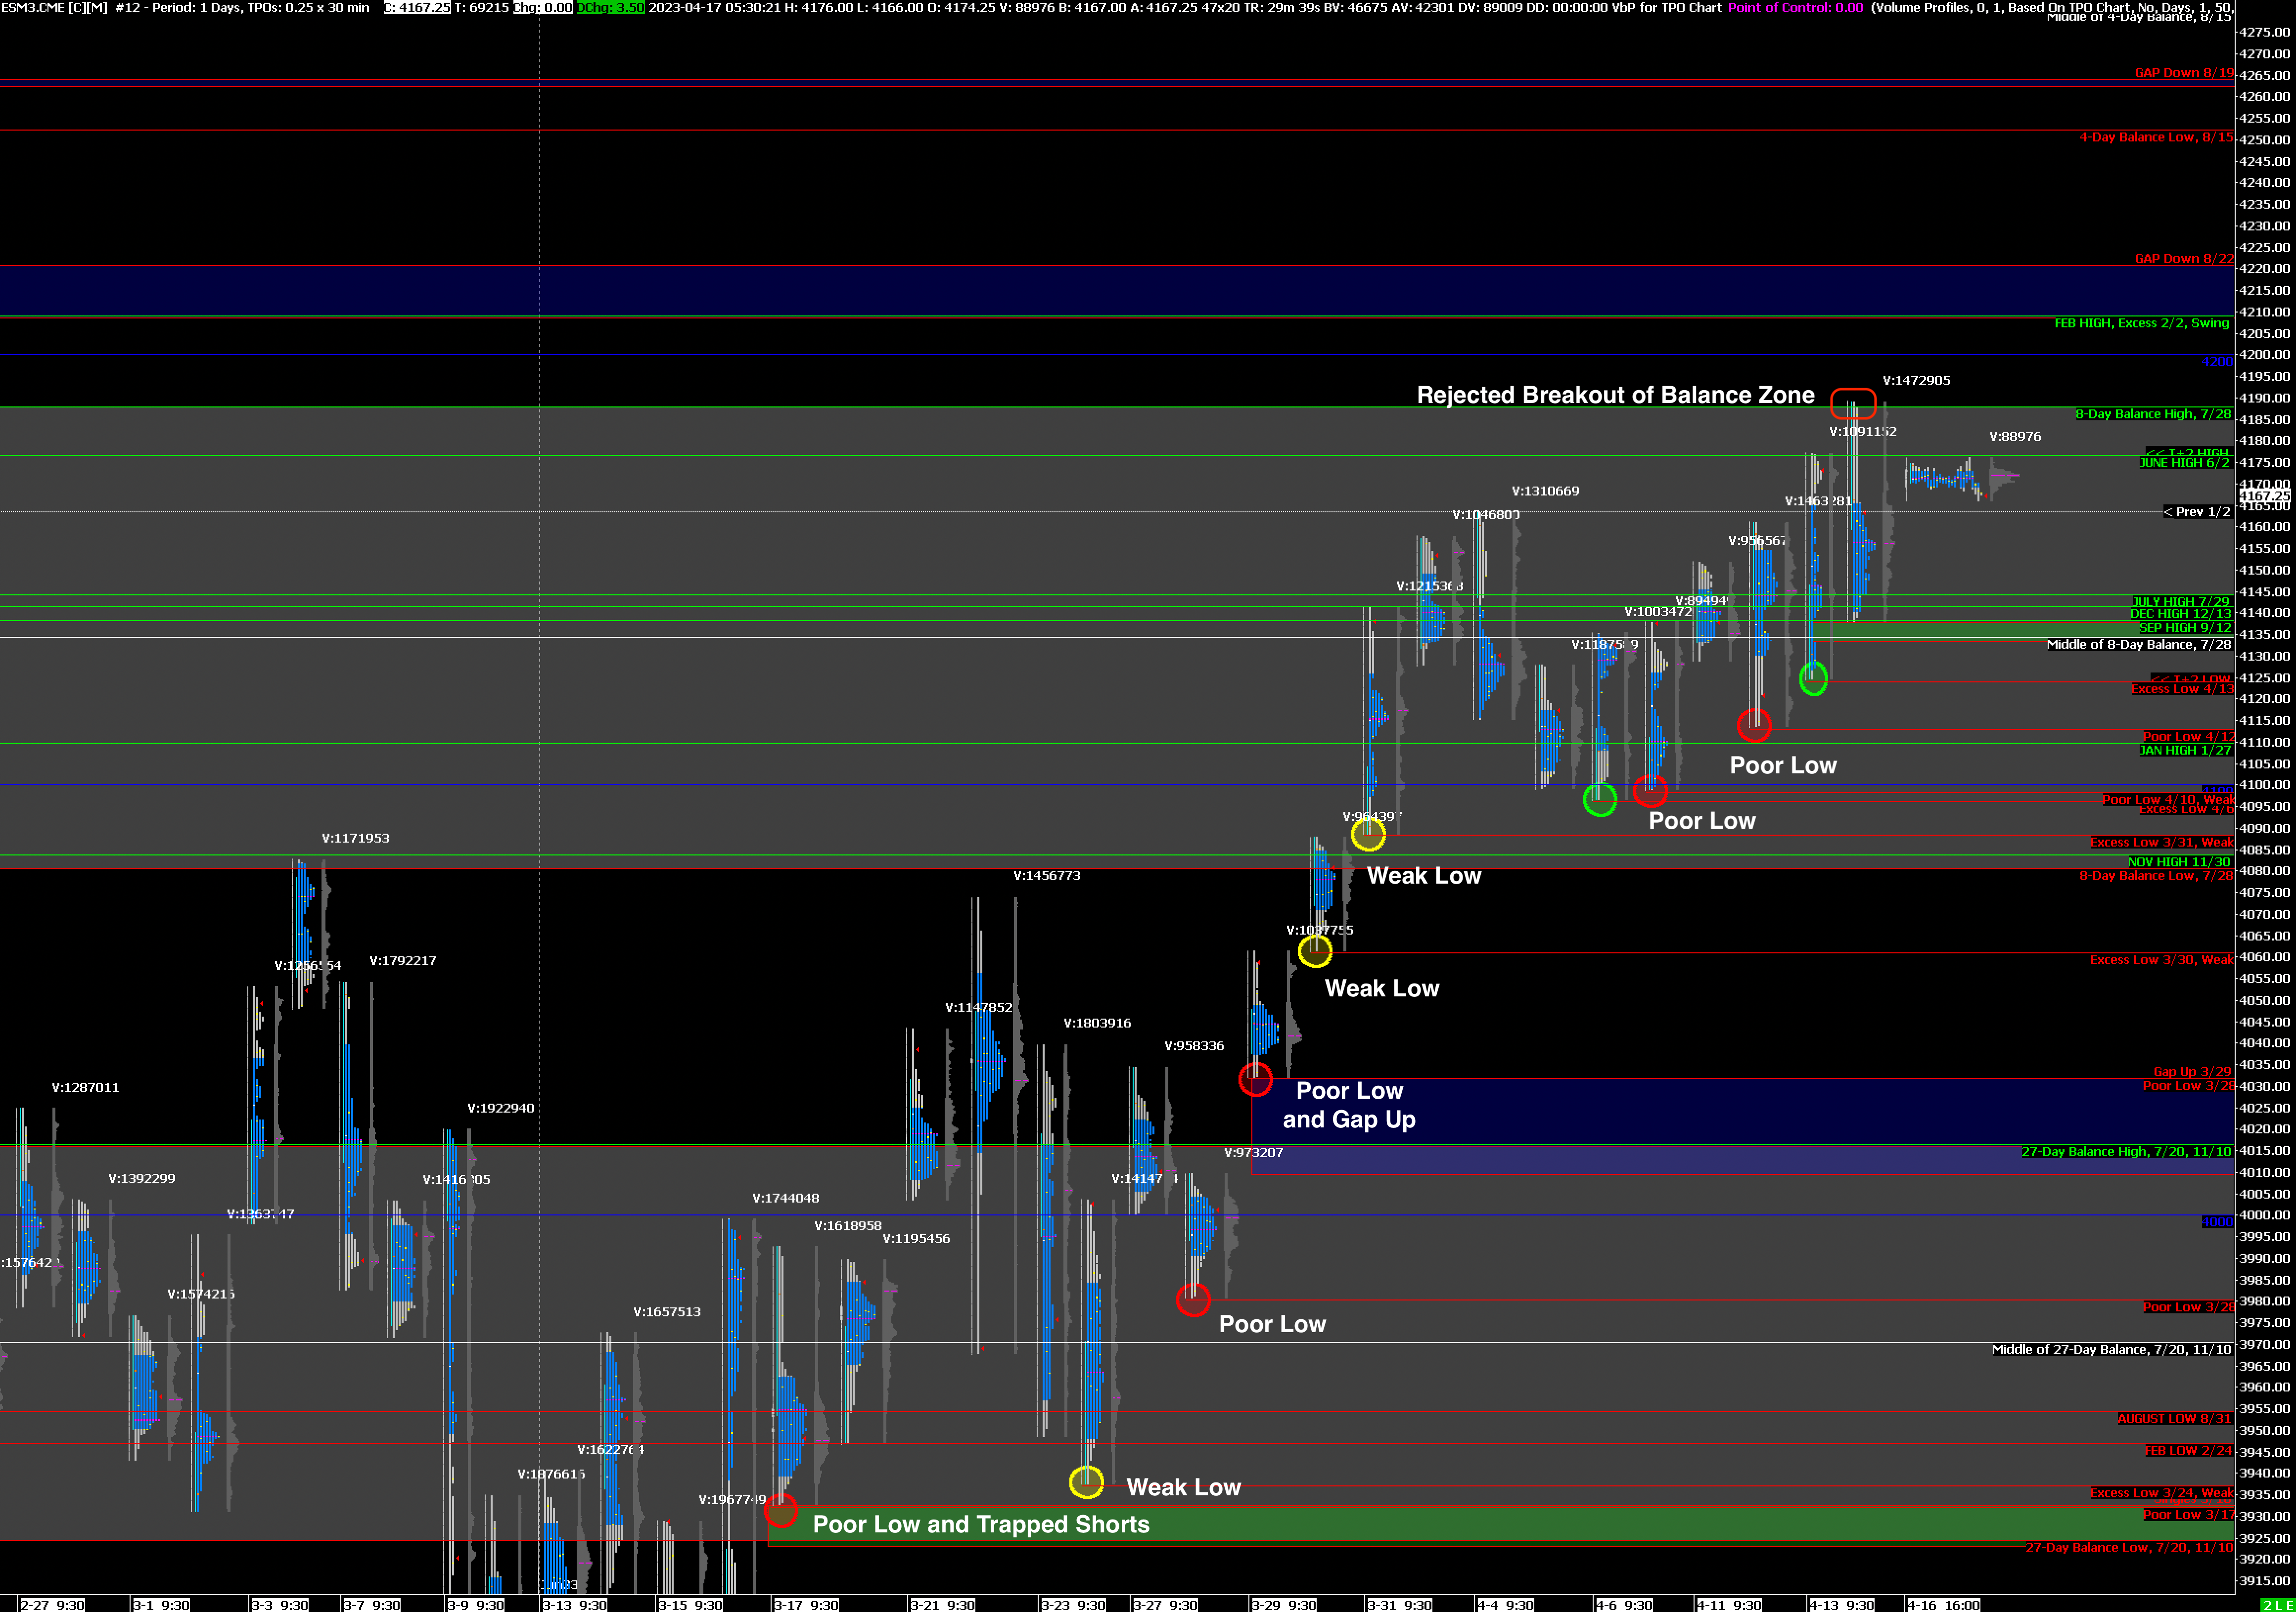Click the green 2 L E status box
The height and width of the screenshot is (1612, 2296).
tap(2277, 1605)
